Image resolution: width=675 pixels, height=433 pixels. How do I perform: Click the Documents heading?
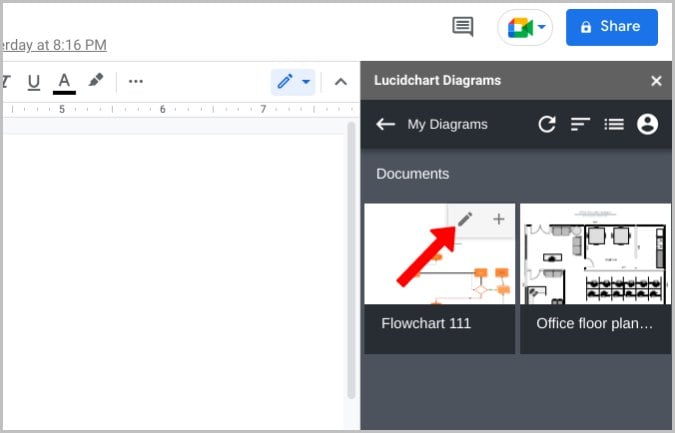pos(412,174)
